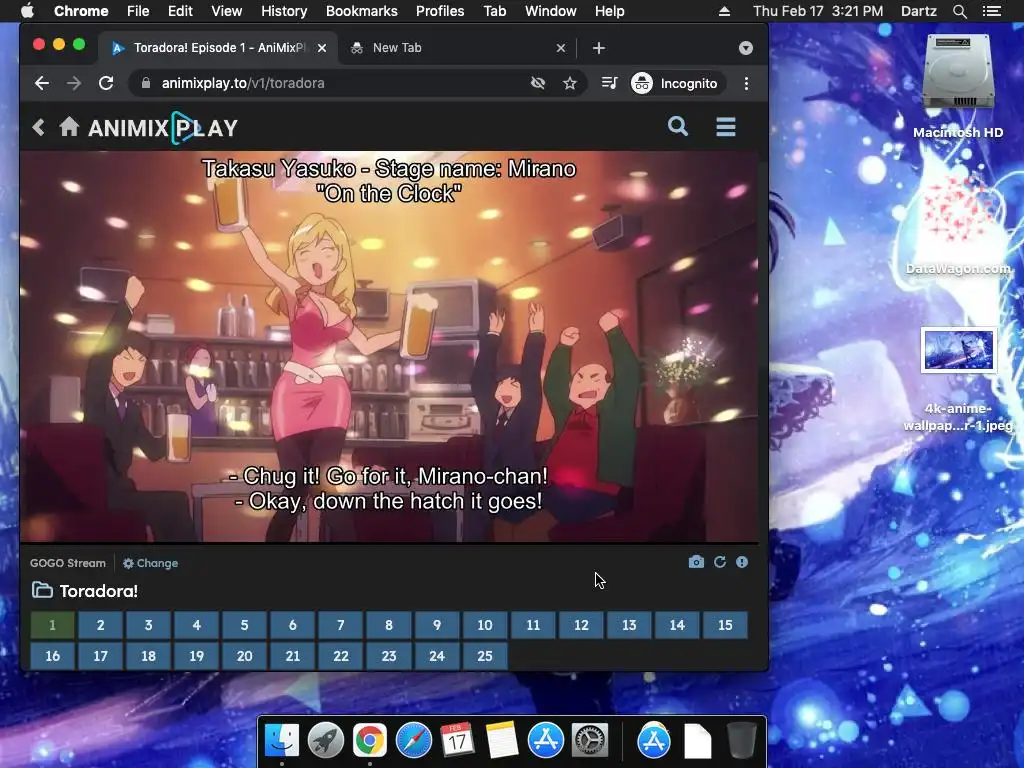Viewport: 1024px width, 768px height.
Task: Pick episode 23
Action: pyautogui.click(x=389, y=656)
